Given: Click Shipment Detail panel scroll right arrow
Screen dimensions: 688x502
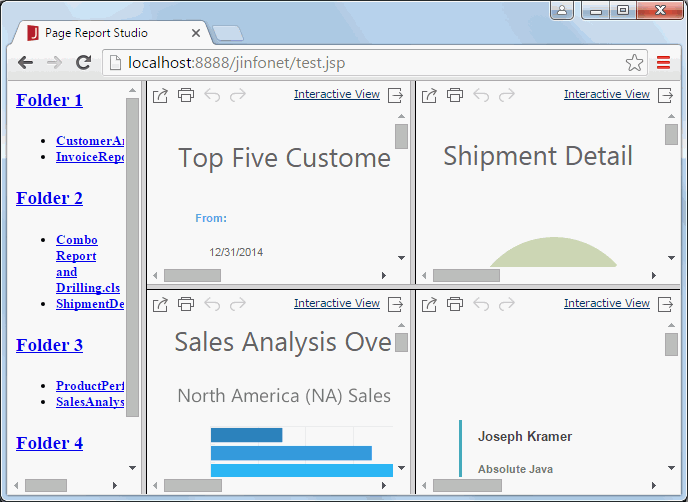Looking at the screenshot, I should click(x=654, y=276).
